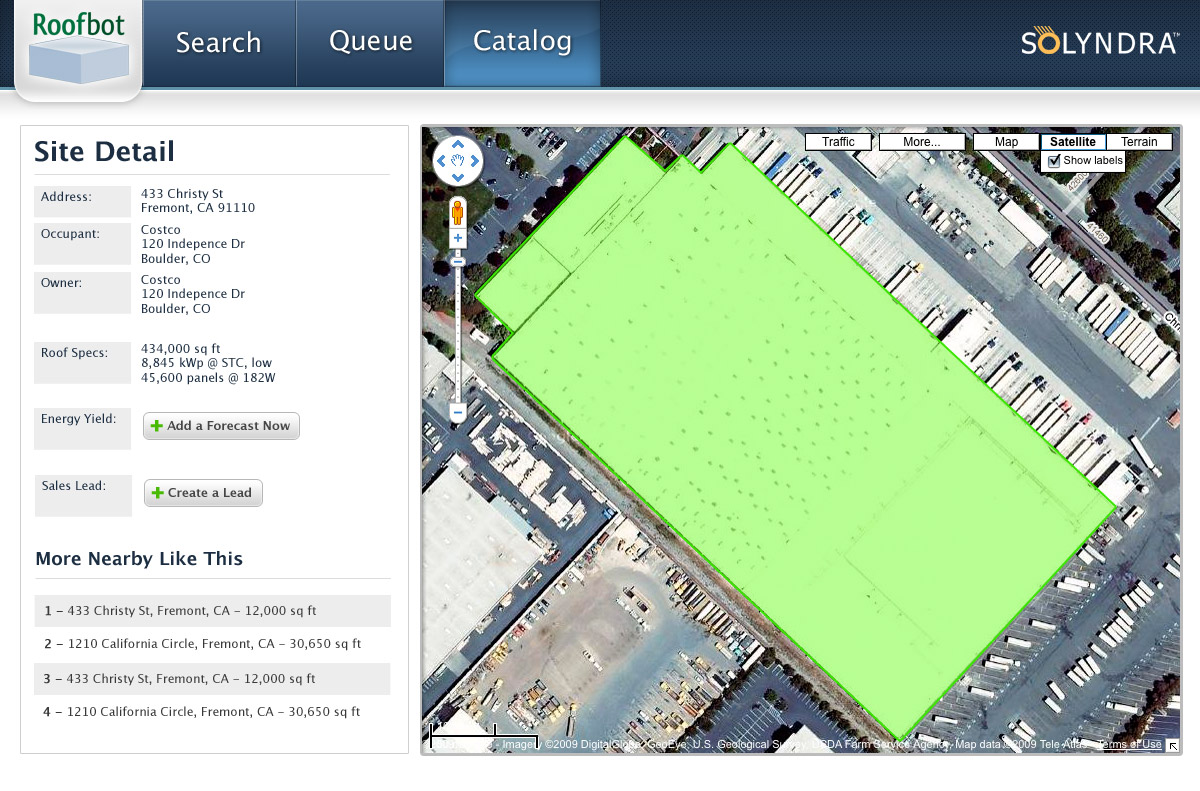Pan the map left arrow

point(442,161)
